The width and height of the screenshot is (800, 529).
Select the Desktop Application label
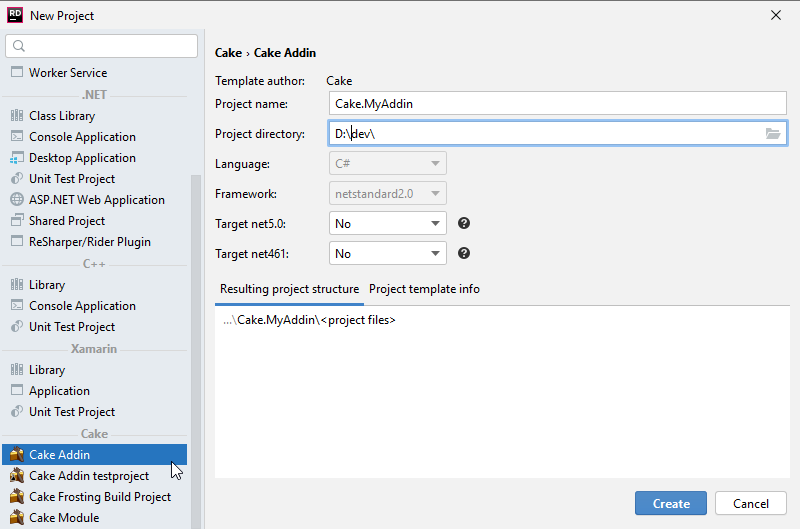coord(82,158)
